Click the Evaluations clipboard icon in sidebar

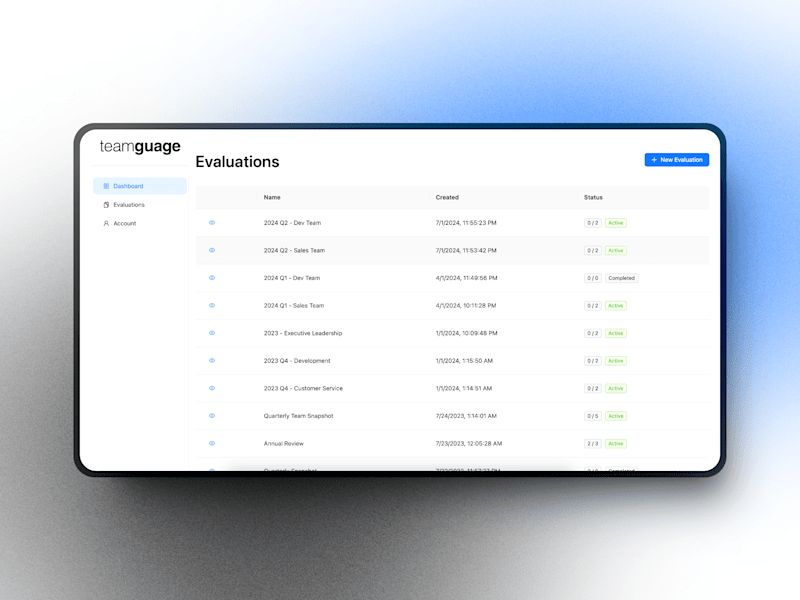(106, 205)
